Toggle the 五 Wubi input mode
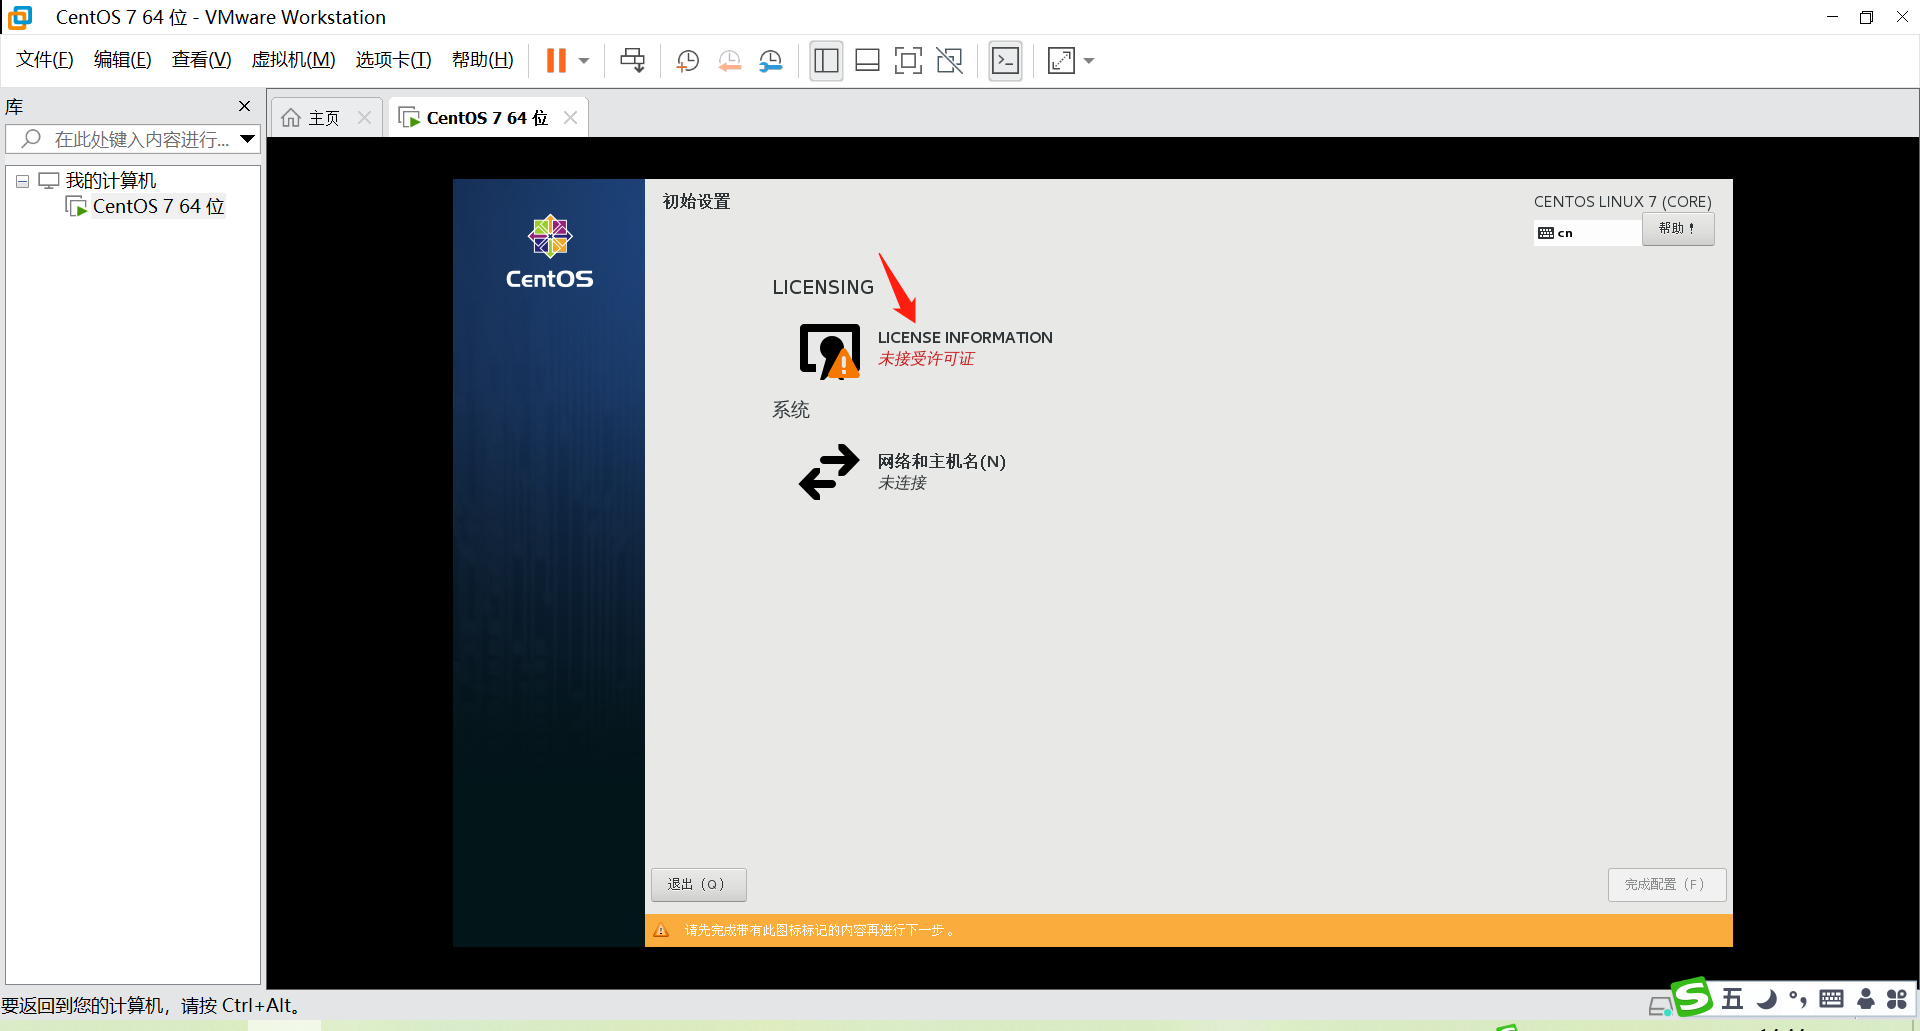This screenshot has width=1920, height=1031. tap(1732, 999)
